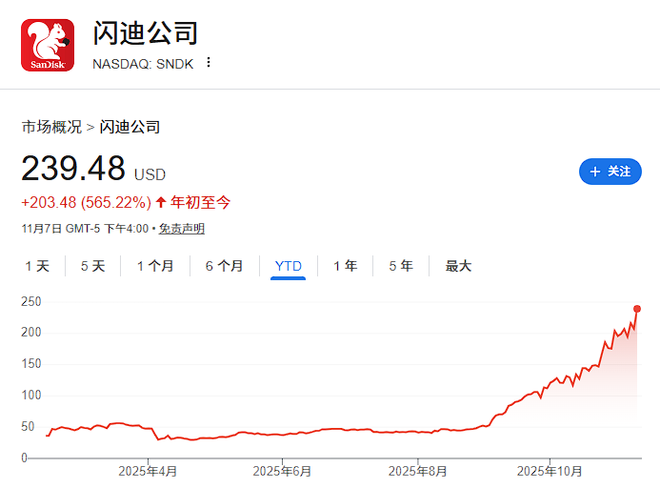Click the red endpoint dot on the chart
This screenshot has width=660, height=488.
click(638, 308)
